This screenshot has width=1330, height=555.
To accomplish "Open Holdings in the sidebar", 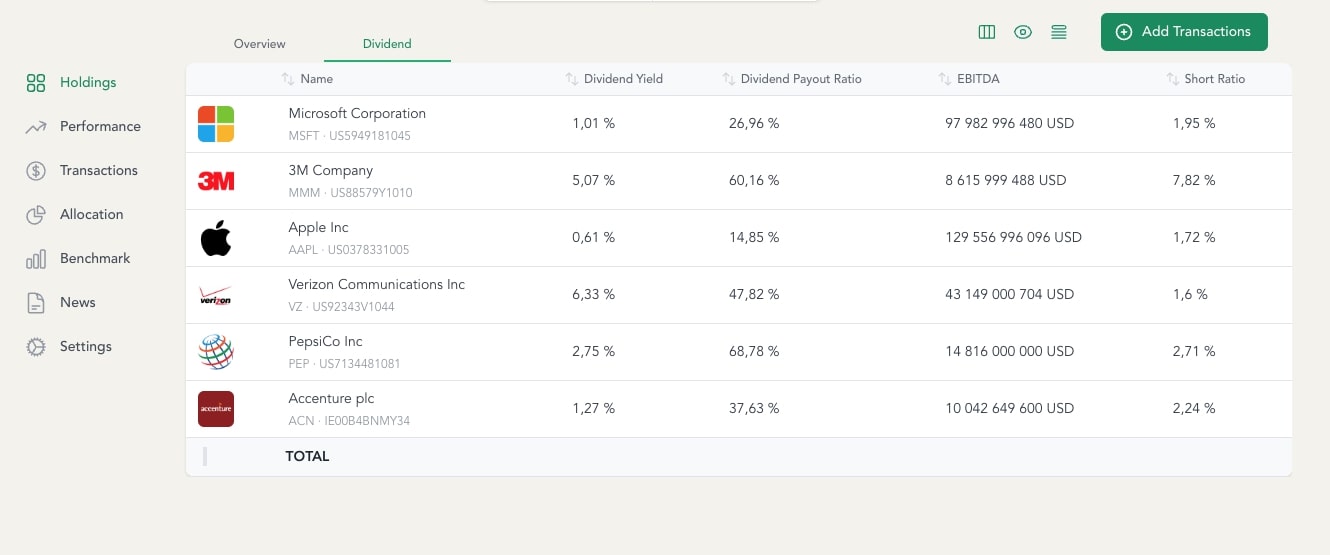I will tap(88, 83).
